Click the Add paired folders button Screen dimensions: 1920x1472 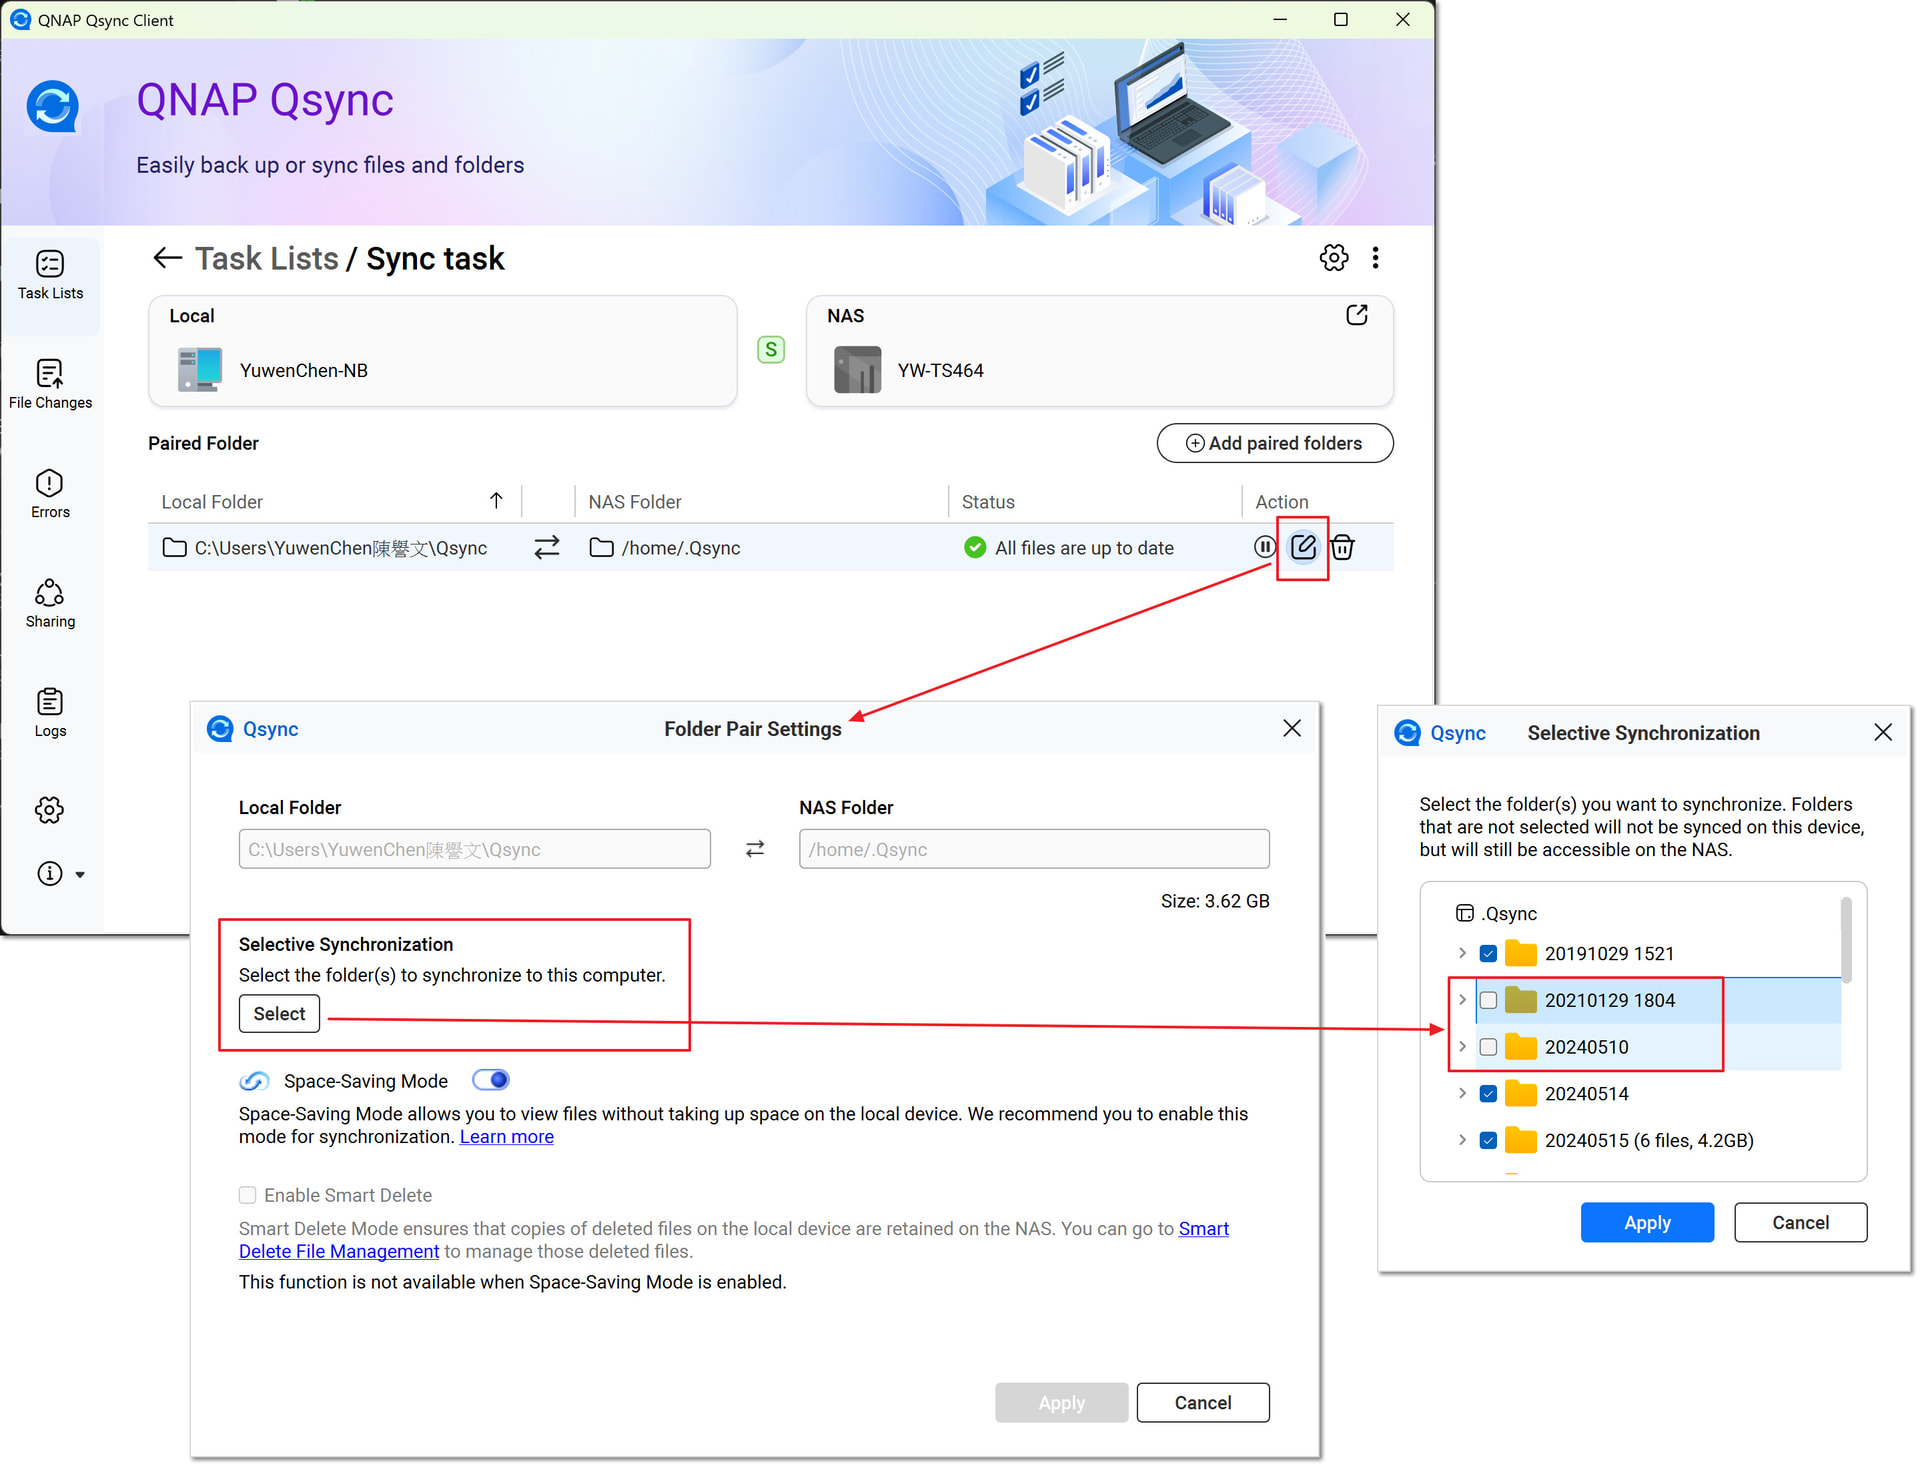click(1274, 443)
